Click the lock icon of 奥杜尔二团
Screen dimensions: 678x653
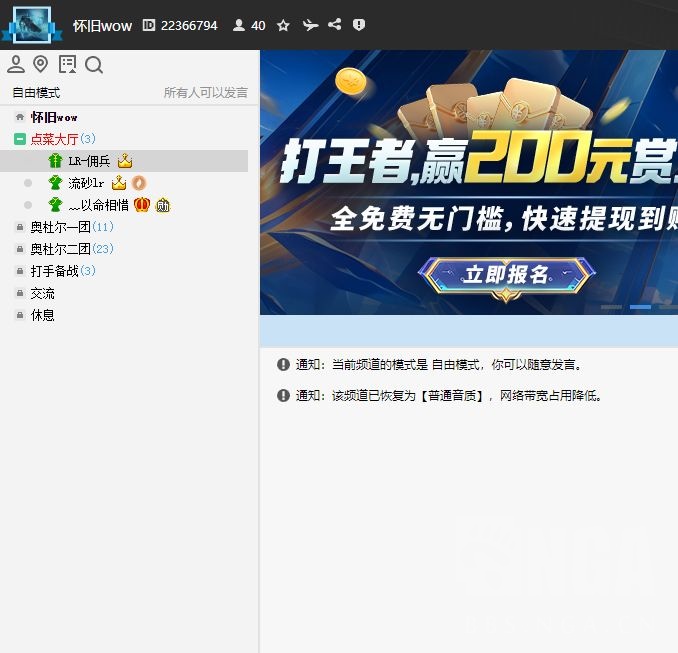(x=19, y=249)
